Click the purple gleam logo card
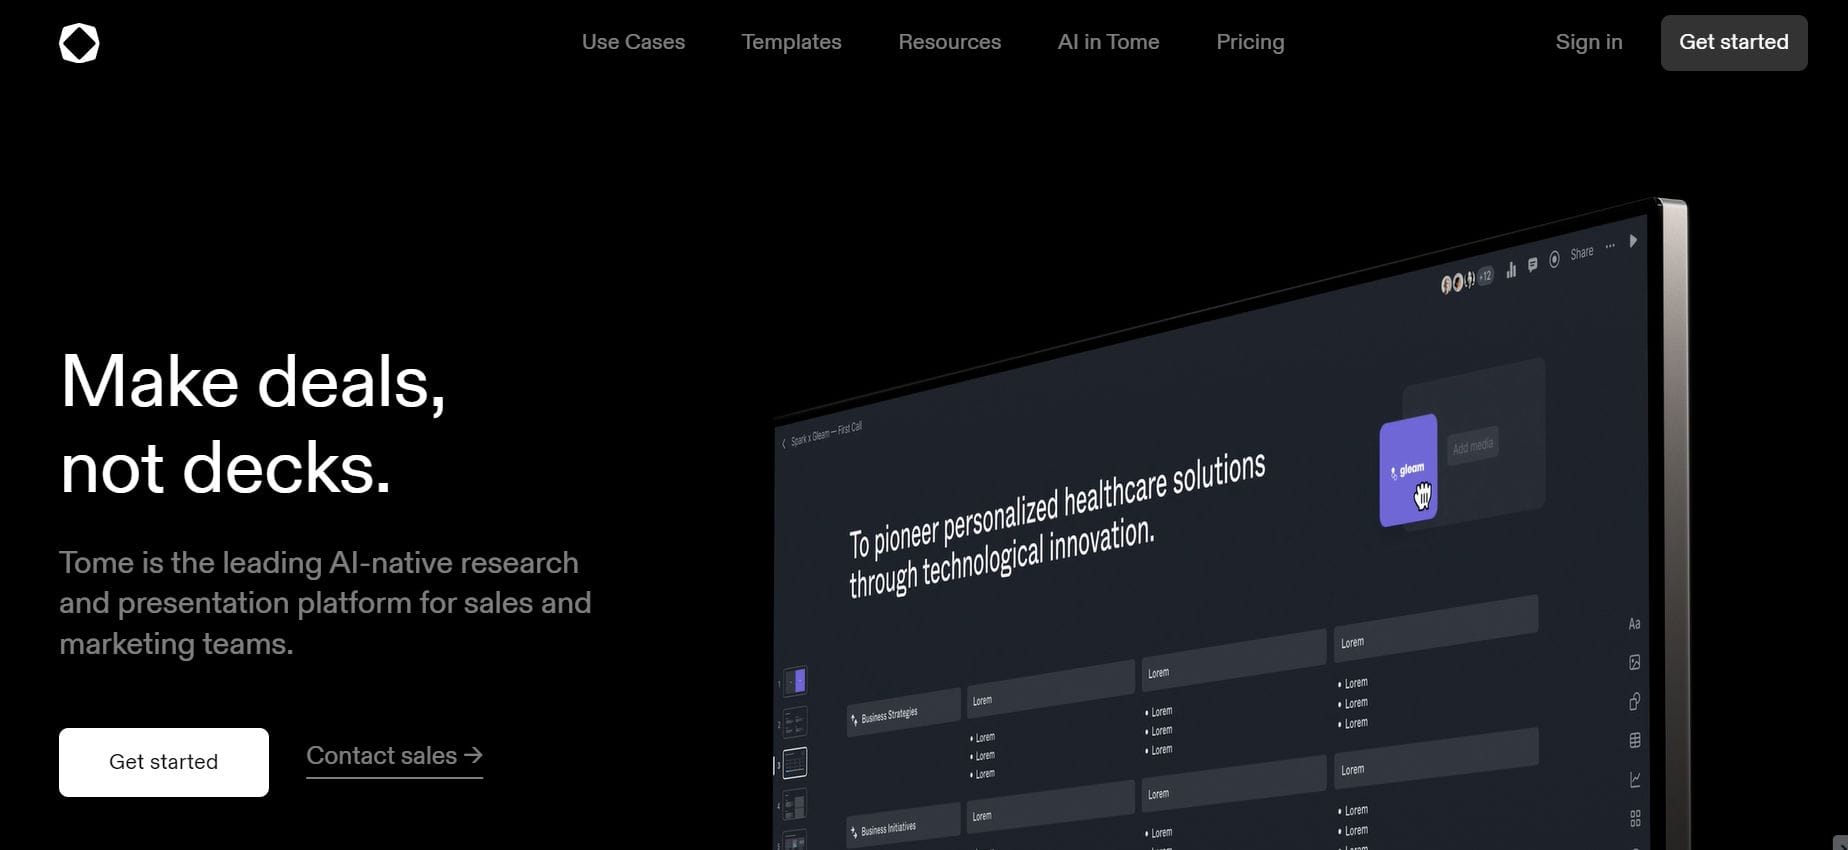Screen dimensions: 1848x850 pyautogui.click(x=1408, y=470)
